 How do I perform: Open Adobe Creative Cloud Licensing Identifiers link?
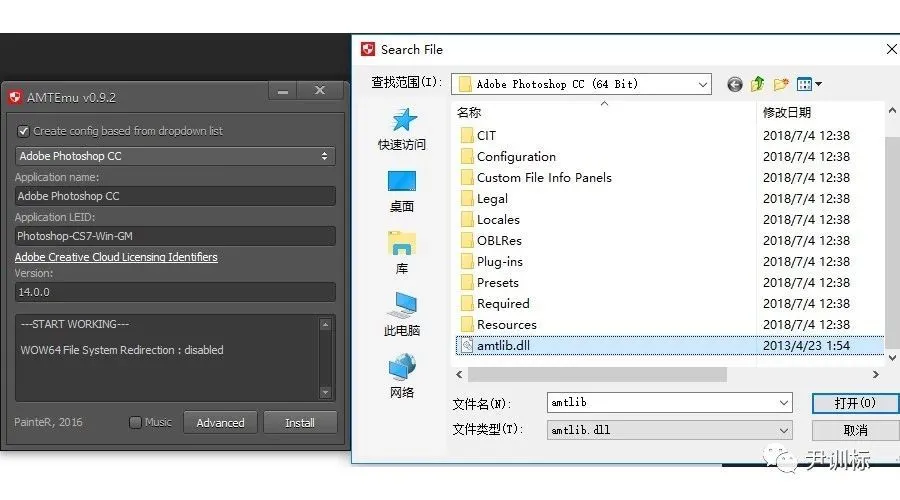(x=116, y=257)
